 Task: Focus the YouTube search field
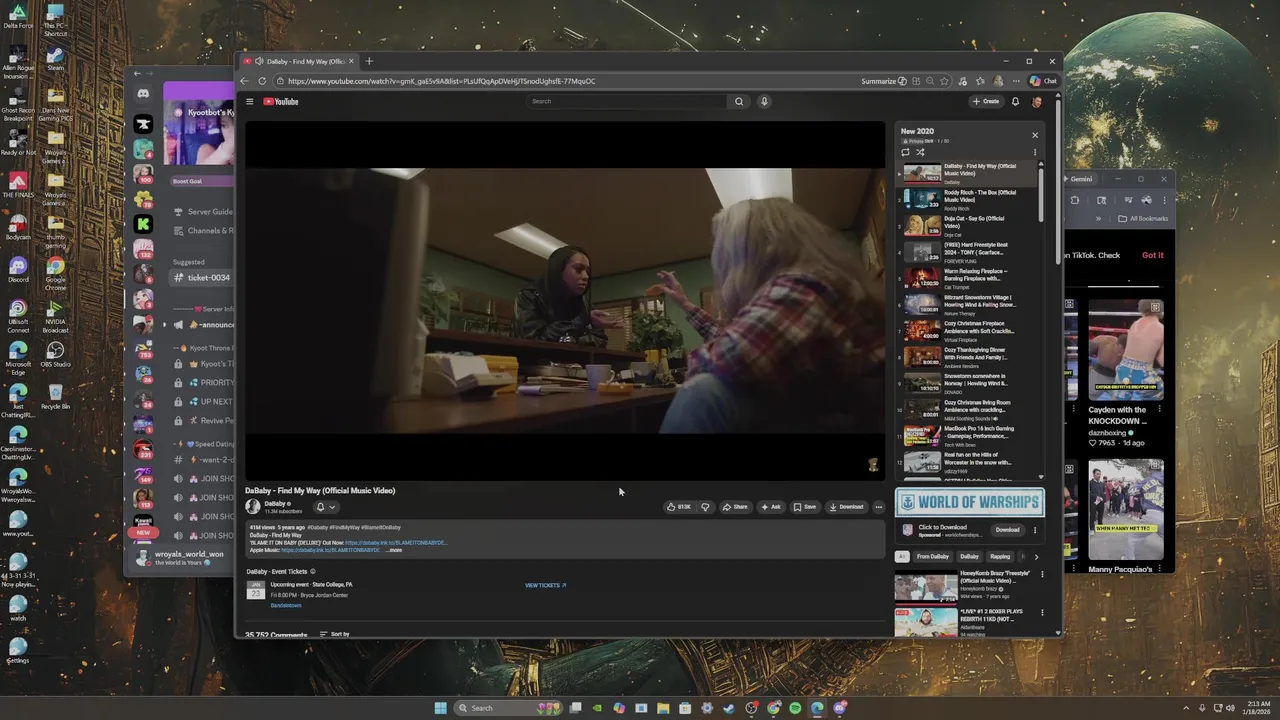point(627,101)
